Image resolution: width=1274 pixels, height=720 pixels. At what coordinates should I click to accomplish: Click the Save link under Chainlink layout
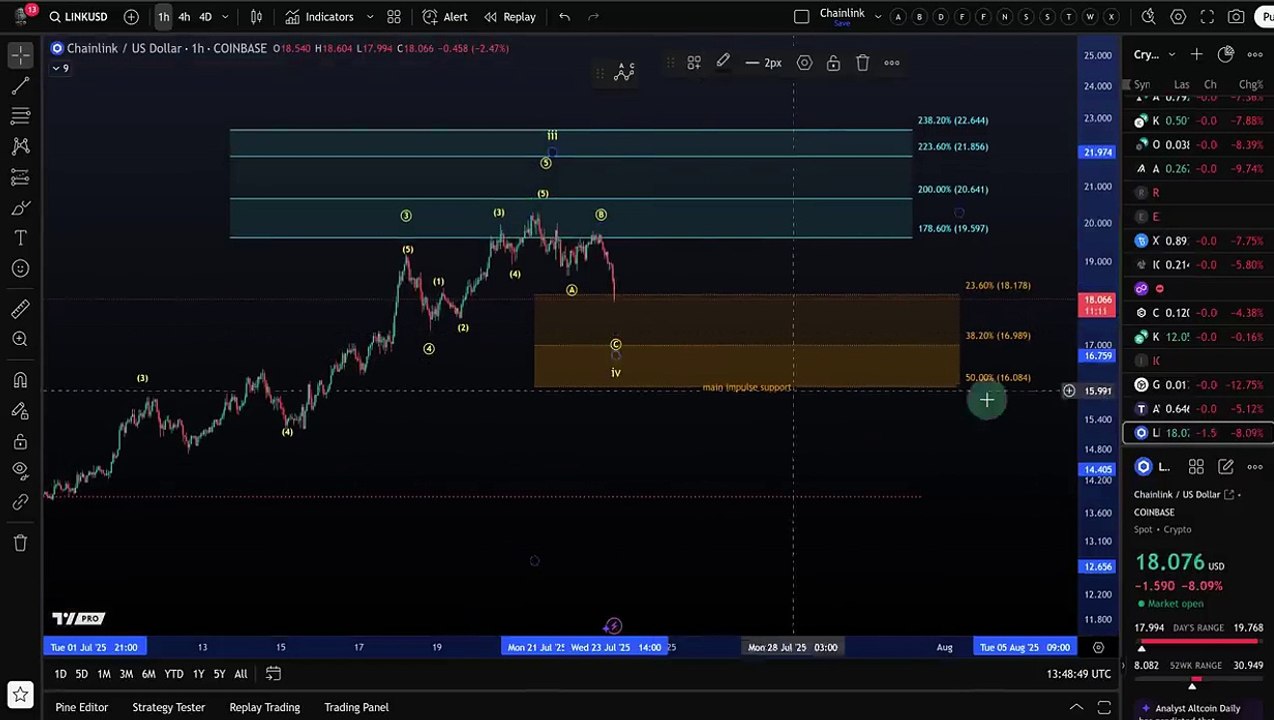tap(842, 23)
